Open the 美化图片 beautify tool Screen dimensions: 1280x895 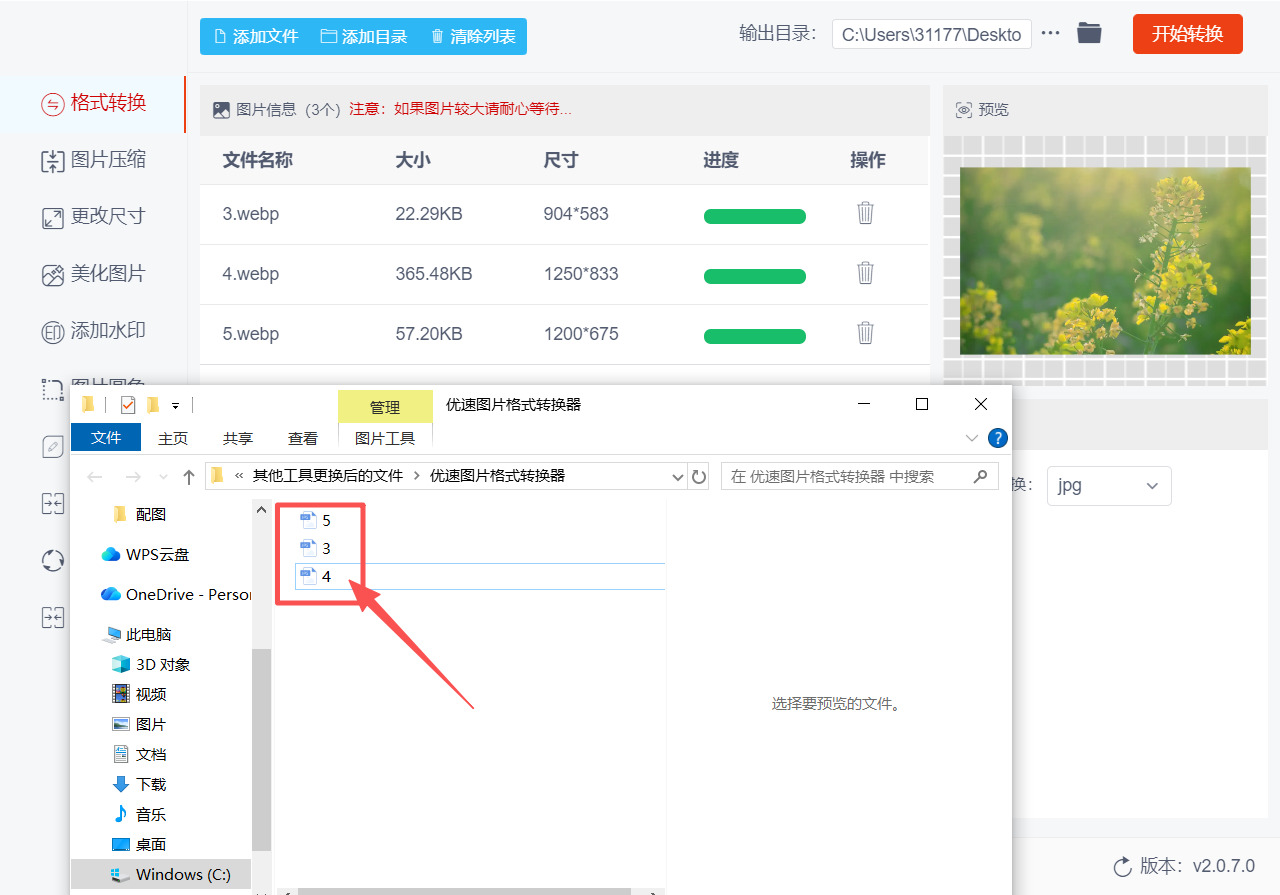click(x=93, y=274)
